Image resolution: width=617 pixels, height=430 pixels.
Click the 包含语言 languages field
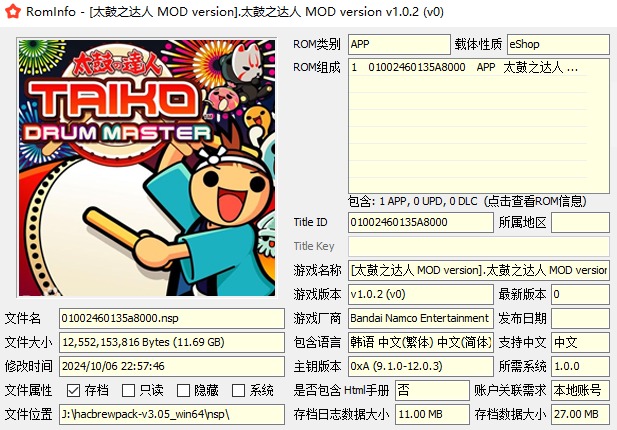pyautogui.click(x=421, y=342)
